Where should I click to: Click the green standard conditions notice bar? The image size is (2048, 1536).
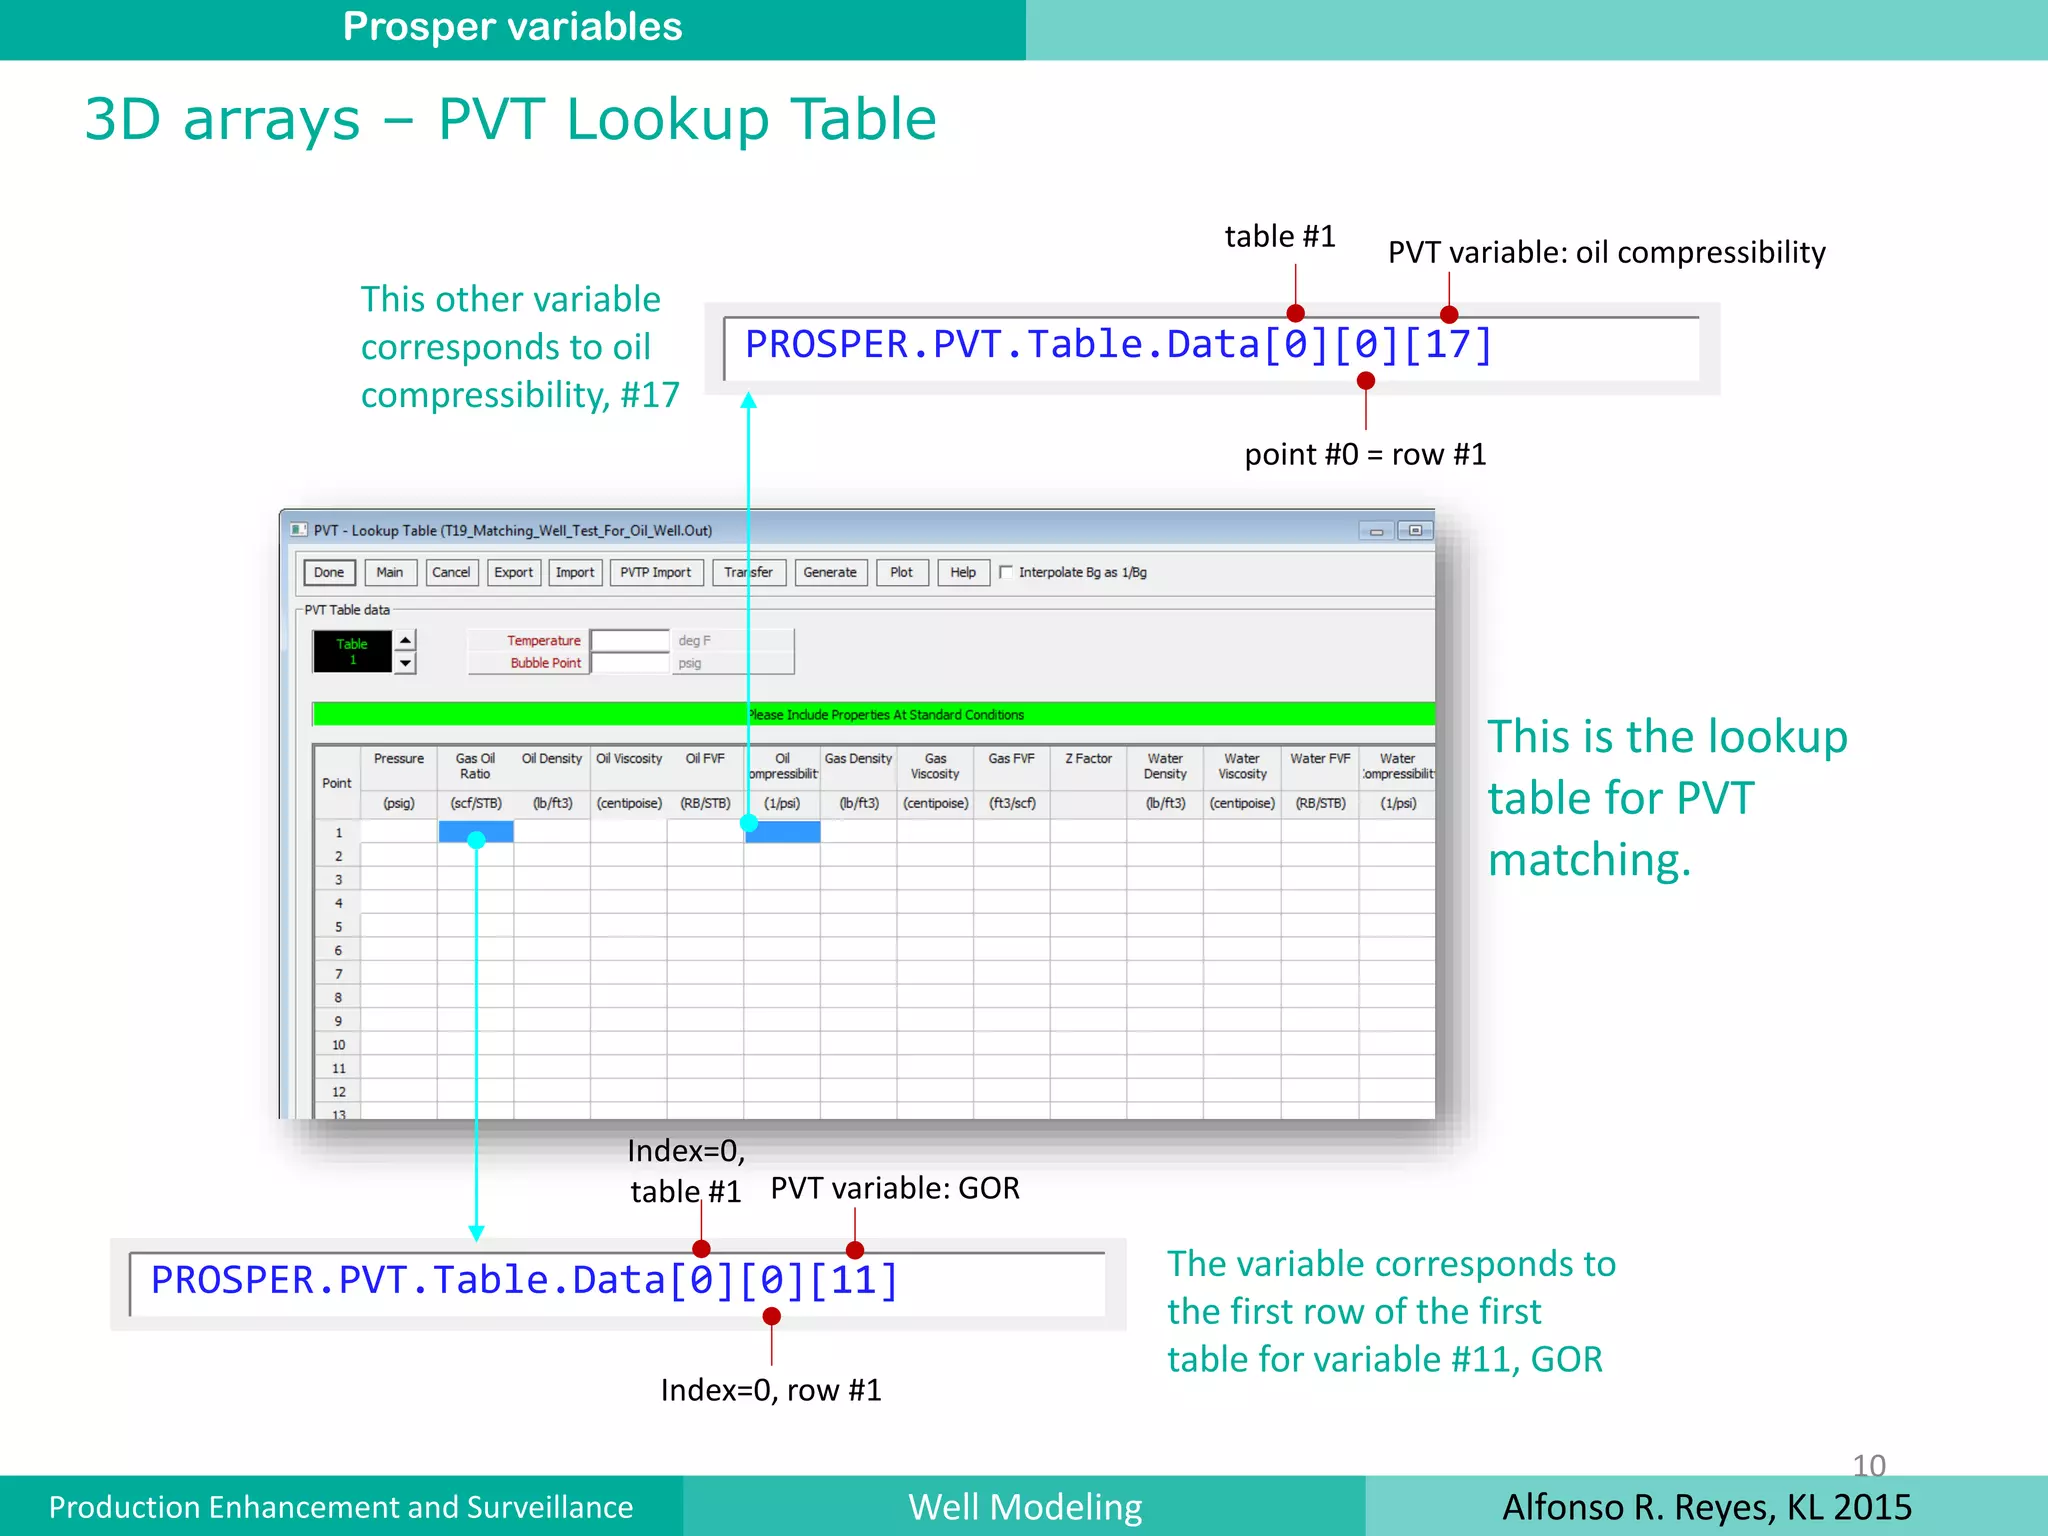[874, 714]
